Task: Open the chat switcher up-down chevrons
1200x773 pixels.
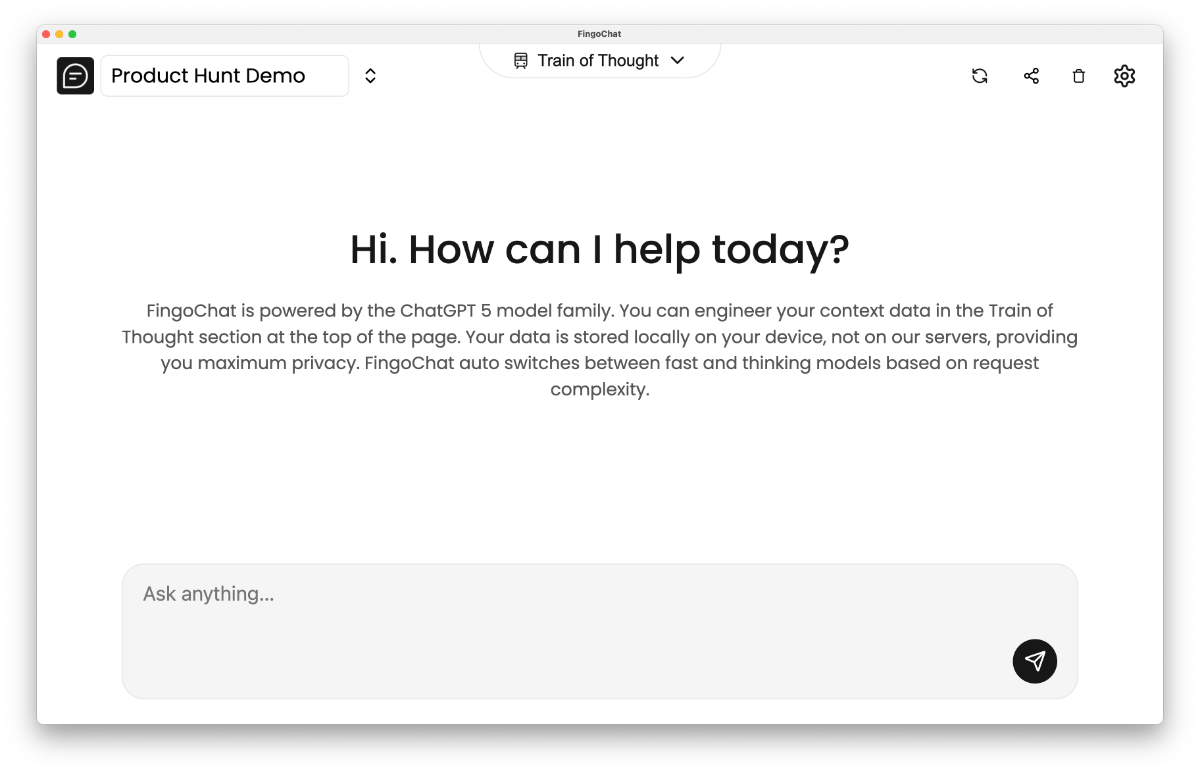Action: (x=370, y=76)
